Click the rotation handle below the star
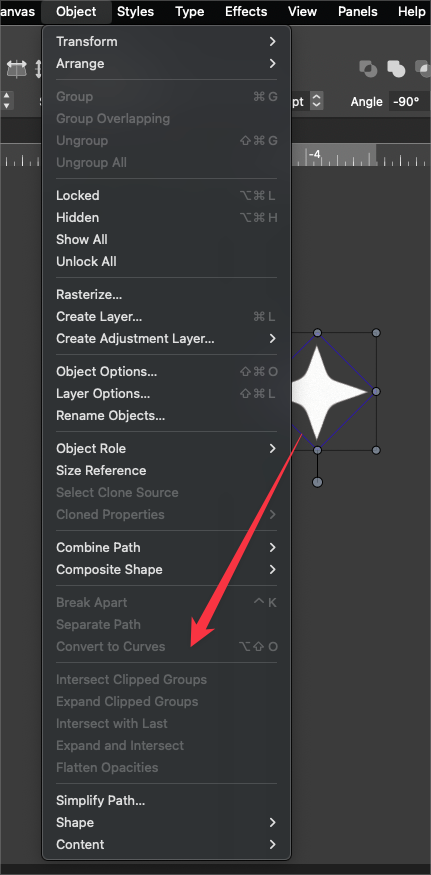The image size is (431, 875). [317, 482]
